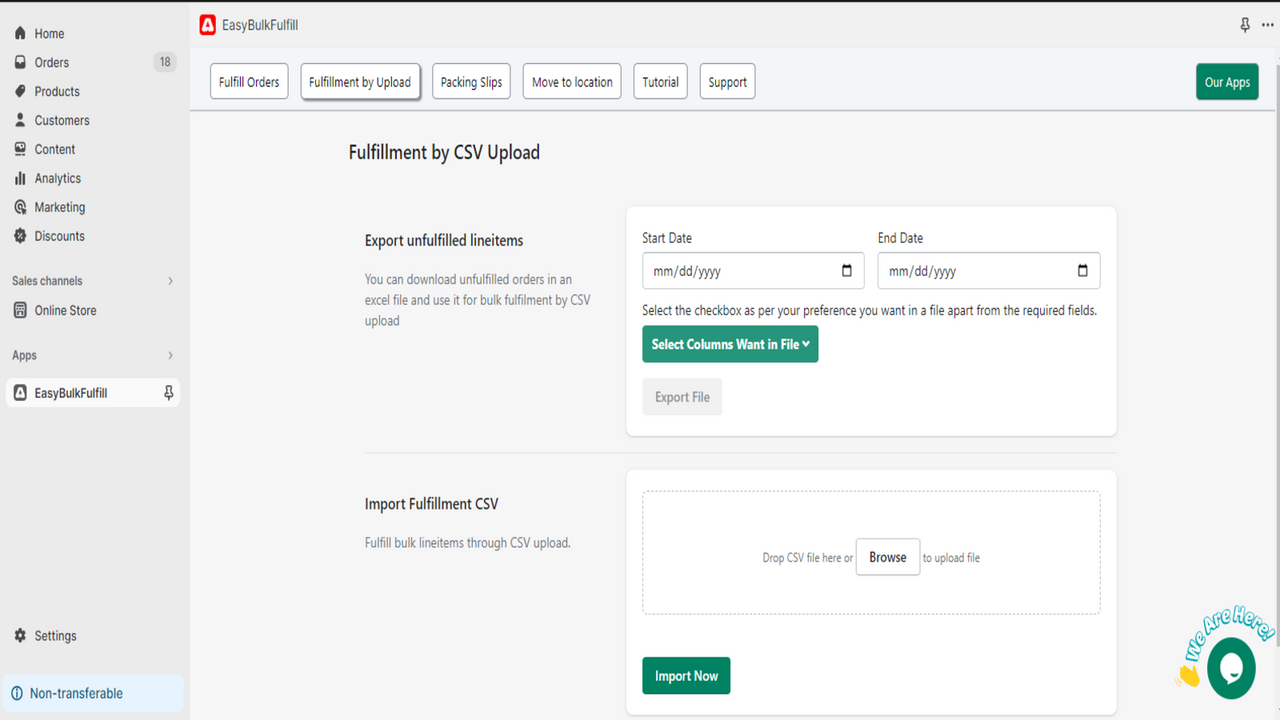Open the Start Date calendar picker icon
Image resolution: width=1280 pixels, height=720 pixels.
point(846,270)
